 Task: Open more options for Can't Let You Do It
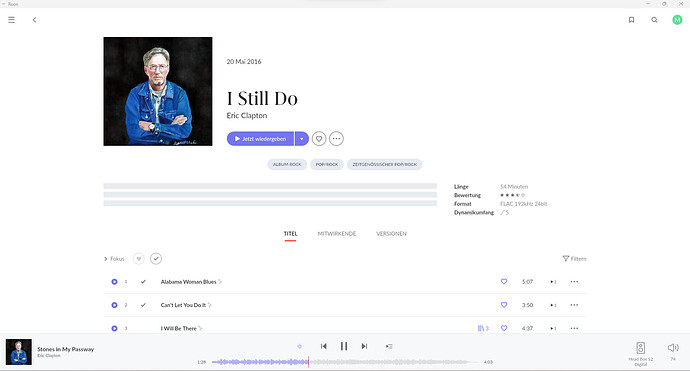click(574, 305)
